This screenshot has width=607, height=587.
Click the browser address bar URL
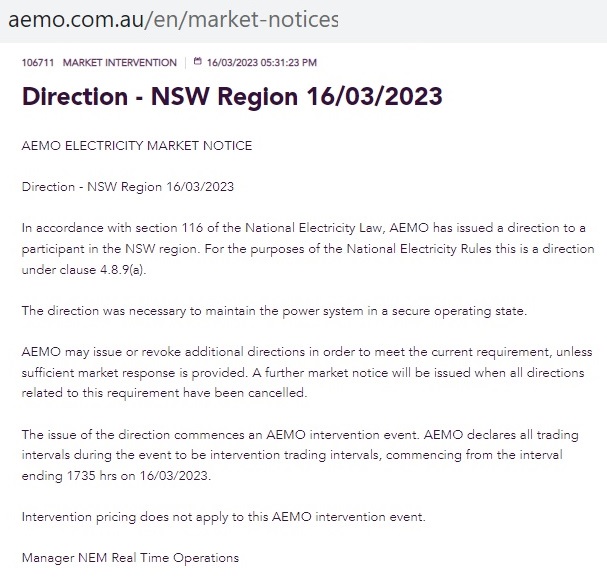pyautogui.click(x=173, y=19)
